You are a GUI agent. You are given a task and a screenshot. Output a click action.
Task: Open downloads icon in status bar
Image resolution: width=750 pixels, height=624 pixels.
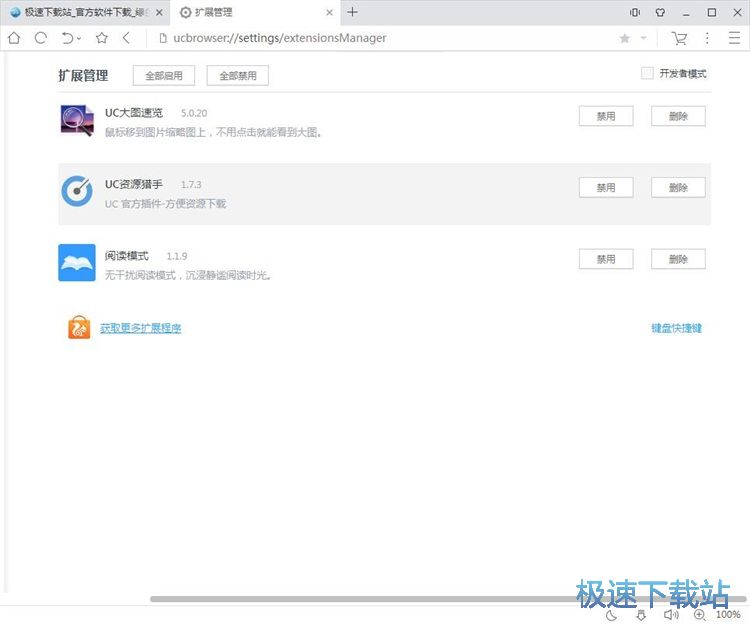coord(641,615)
